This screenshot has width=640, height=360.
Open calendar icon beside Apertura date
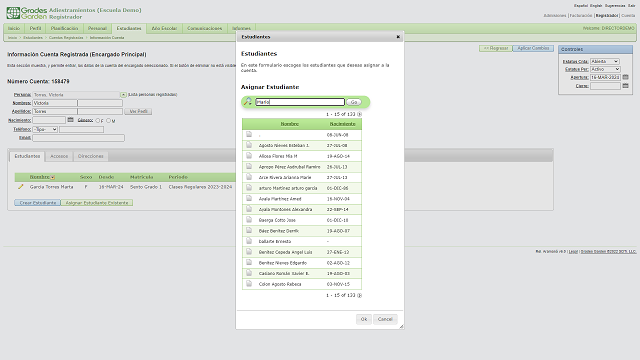(625, 77)
